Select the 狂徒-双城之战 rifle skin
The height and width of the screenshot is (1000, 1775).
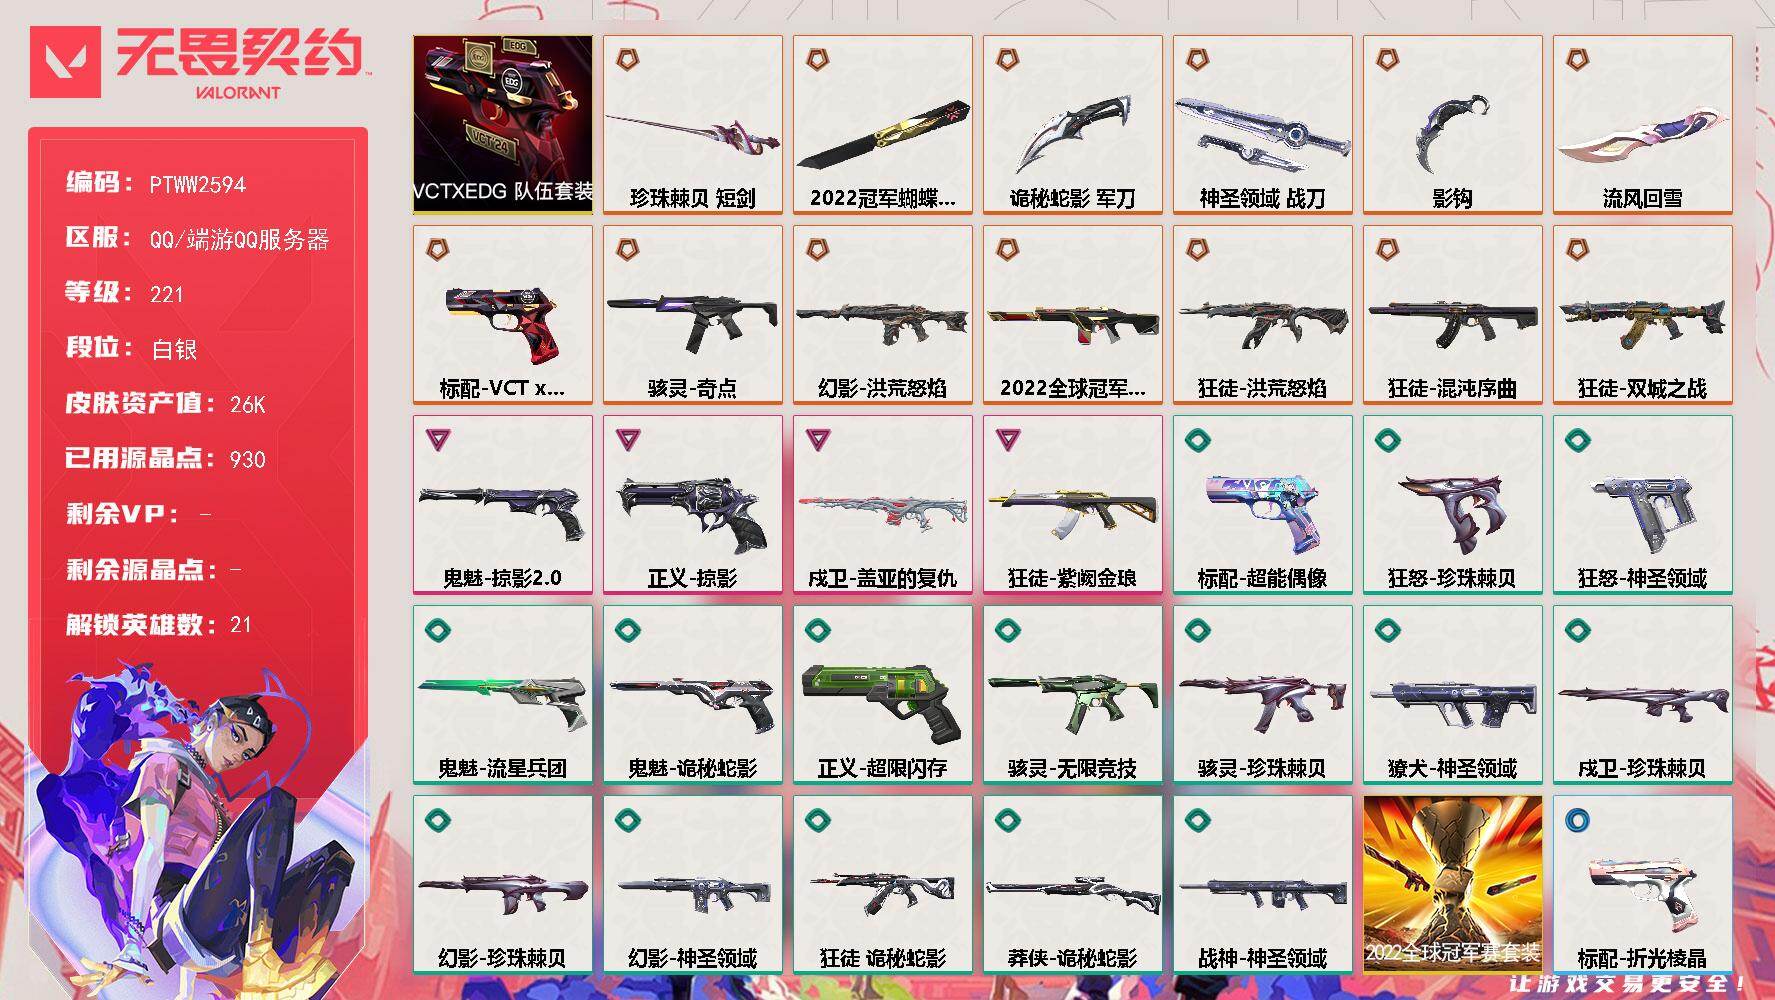point(1643,315)
